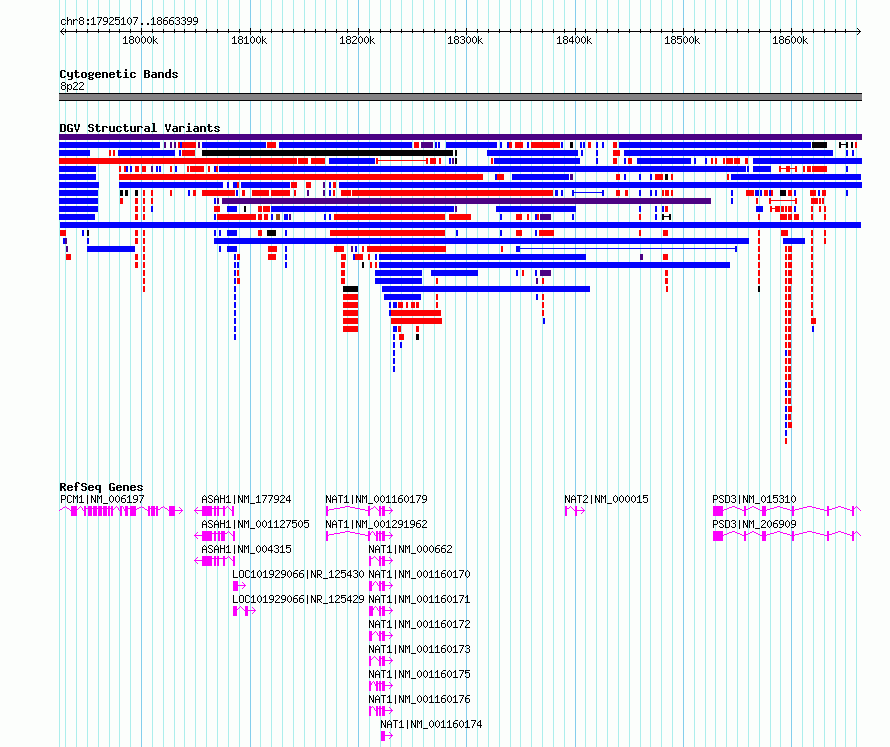
Task: Open the NAT1|NM_001160170 gene label
Action: click(419, 574)
